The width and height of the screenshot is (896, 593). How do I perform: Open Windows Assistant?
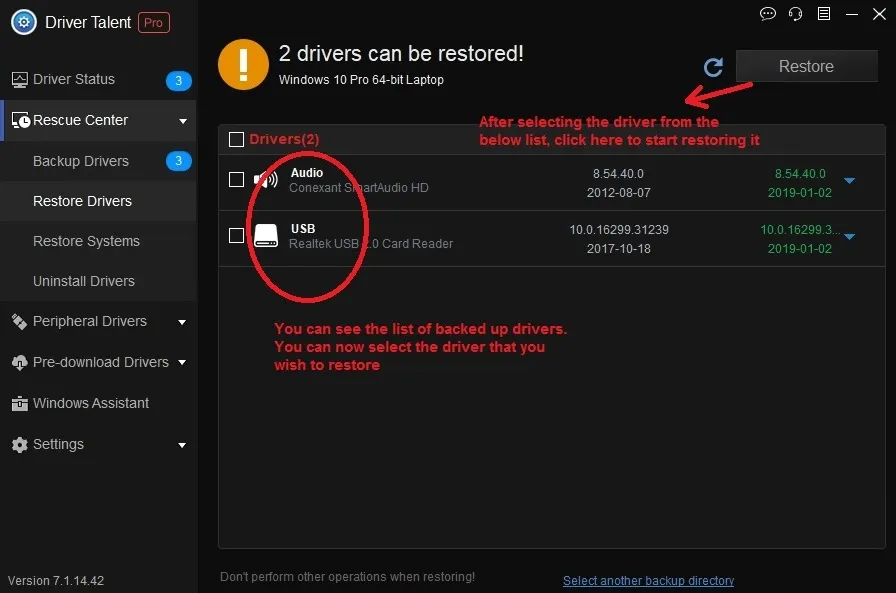click(x=98, y=403)
